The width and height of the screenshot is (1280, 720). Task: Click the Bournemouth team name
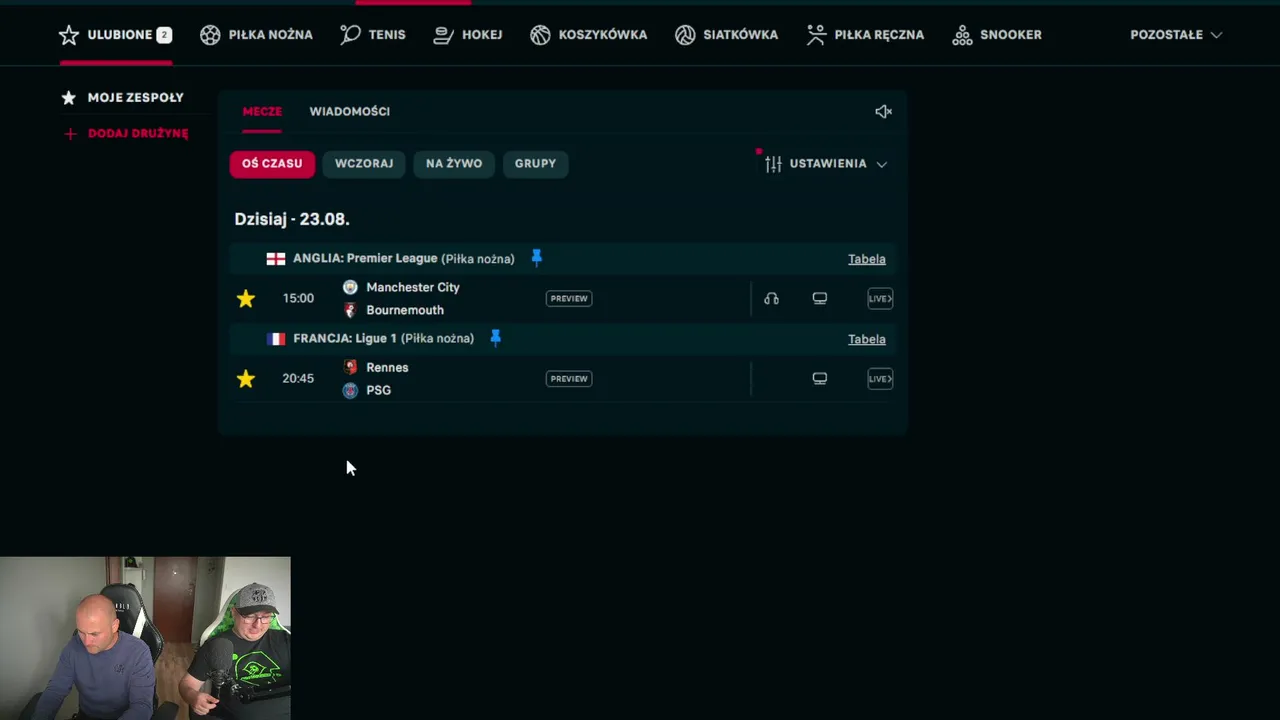click(405, 310)
